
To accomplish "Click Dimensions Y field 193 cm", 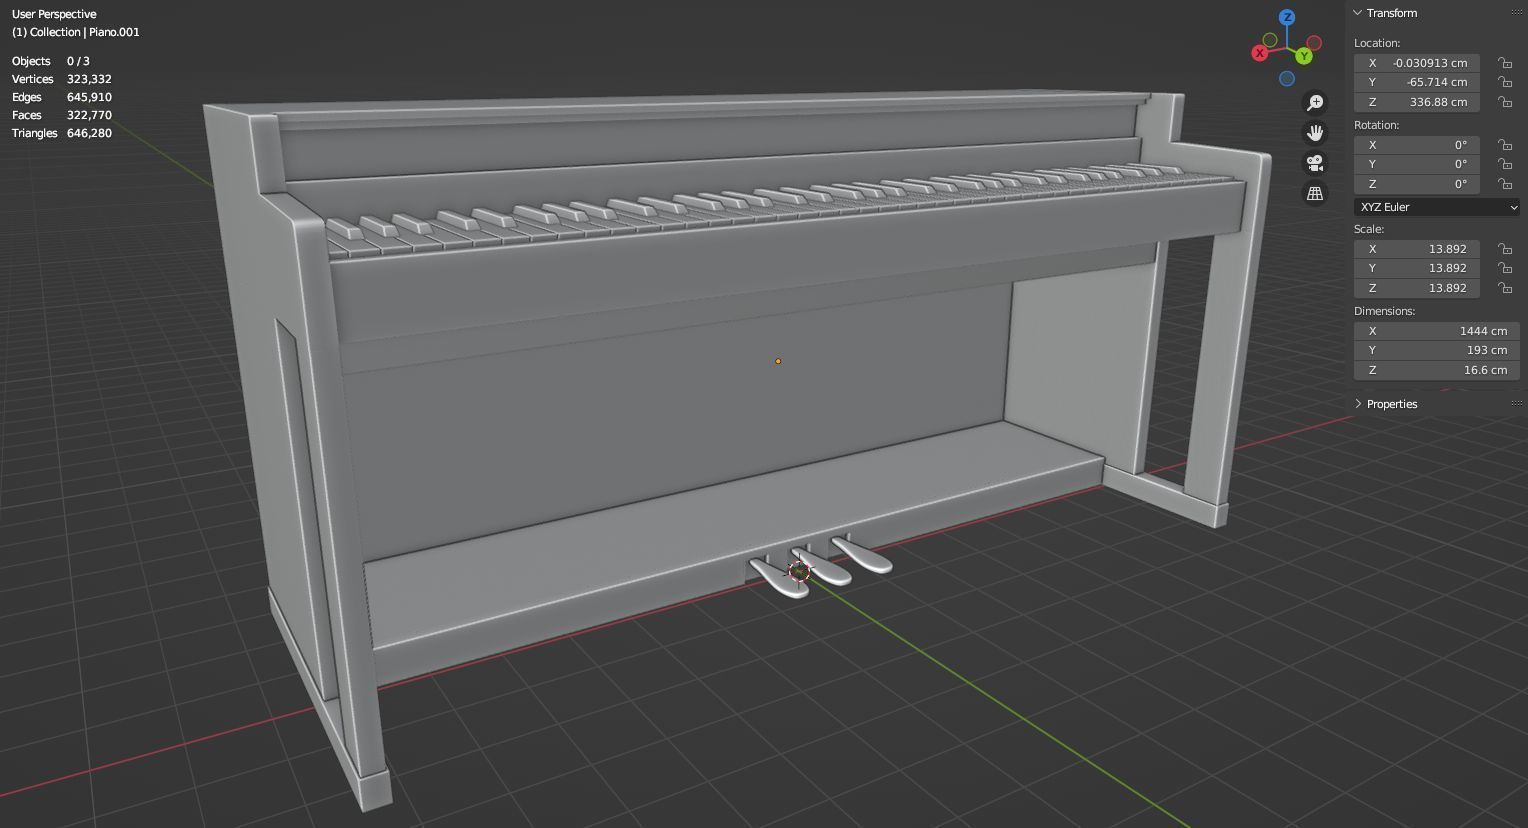I will (1437, 350).
